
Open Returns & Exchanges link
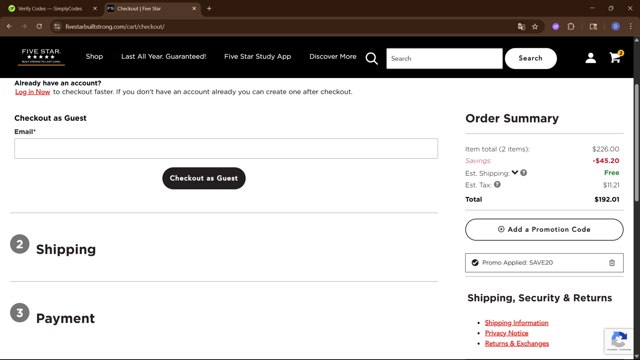pyautogui.click(x=517, y=344)
